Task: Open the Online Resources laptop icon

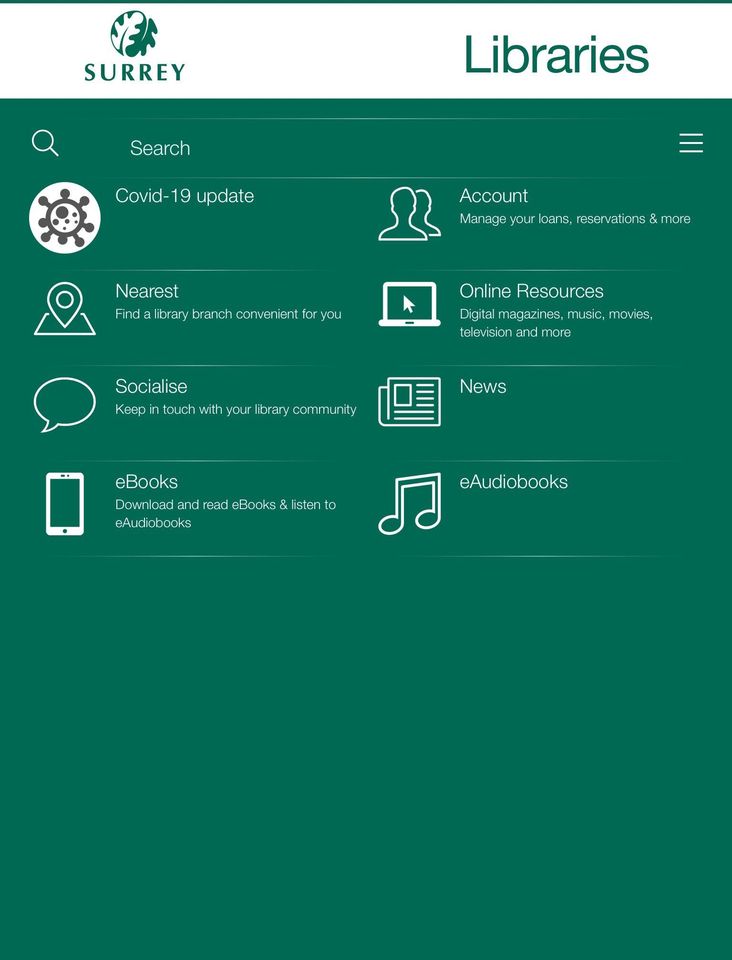Action: [x=409, y=304]
